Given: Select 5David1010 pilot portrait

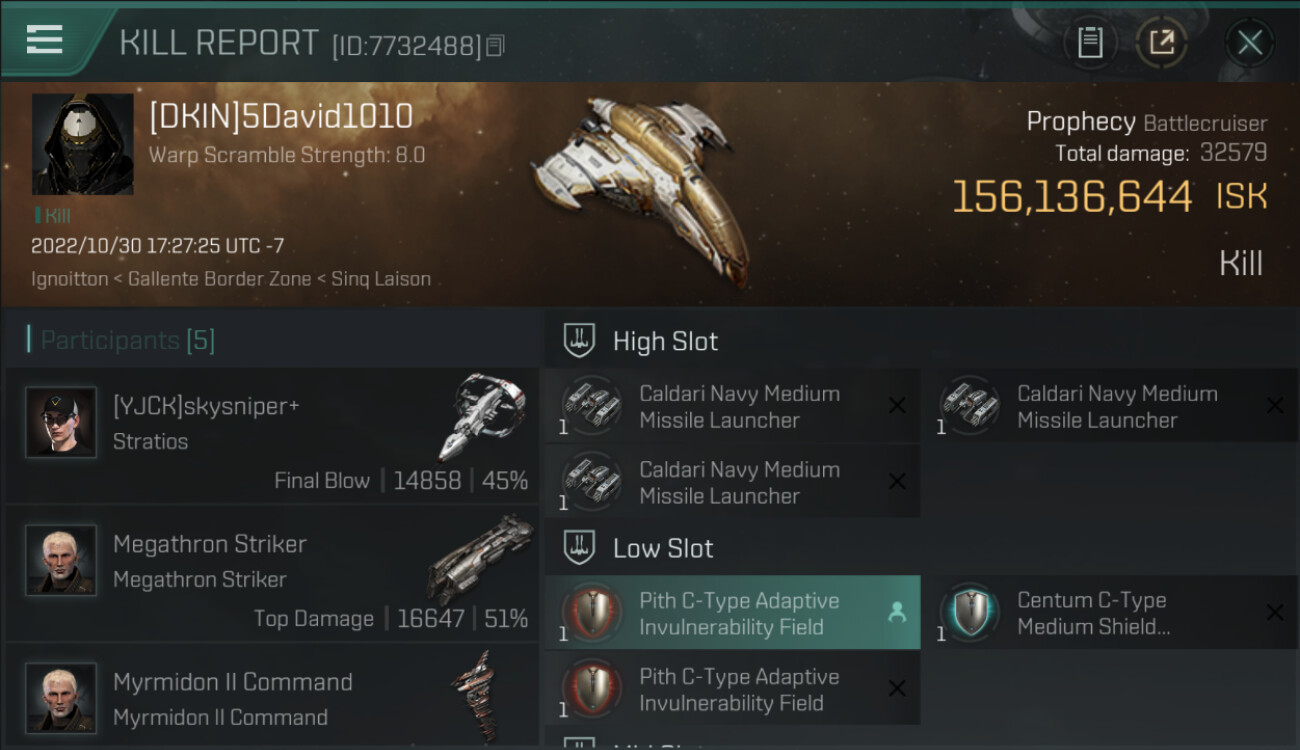Looking at the screenshot, I should point(83,145).
